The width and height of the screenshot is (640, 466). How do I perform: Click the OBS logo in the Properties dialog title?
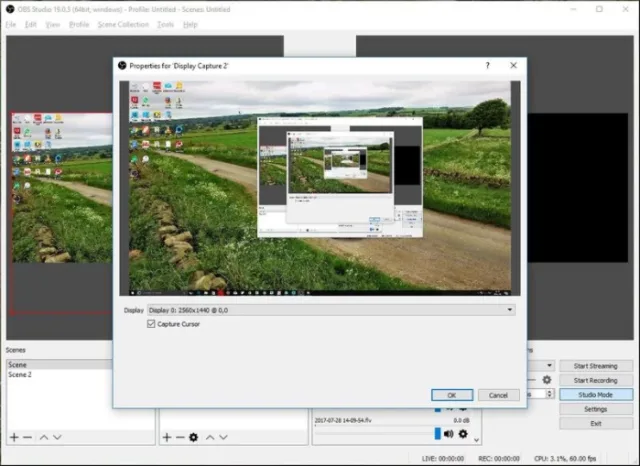122,65
